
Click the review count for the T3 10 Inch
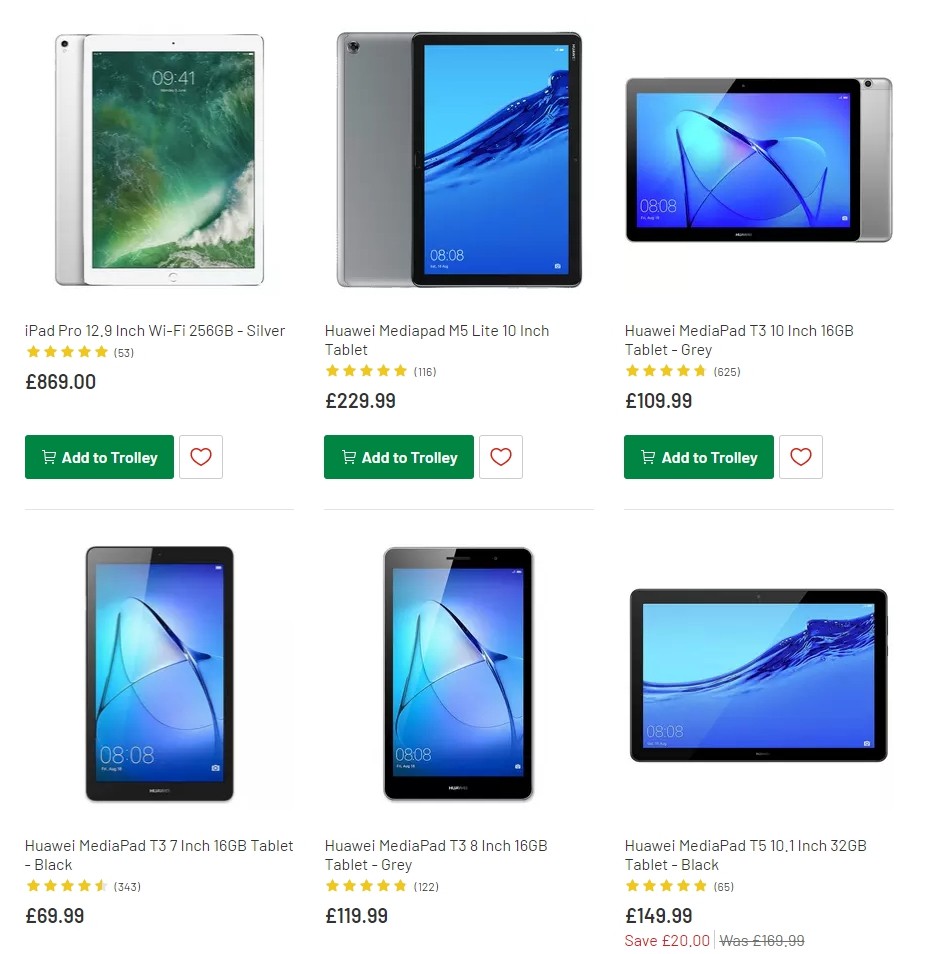(726, 371)
